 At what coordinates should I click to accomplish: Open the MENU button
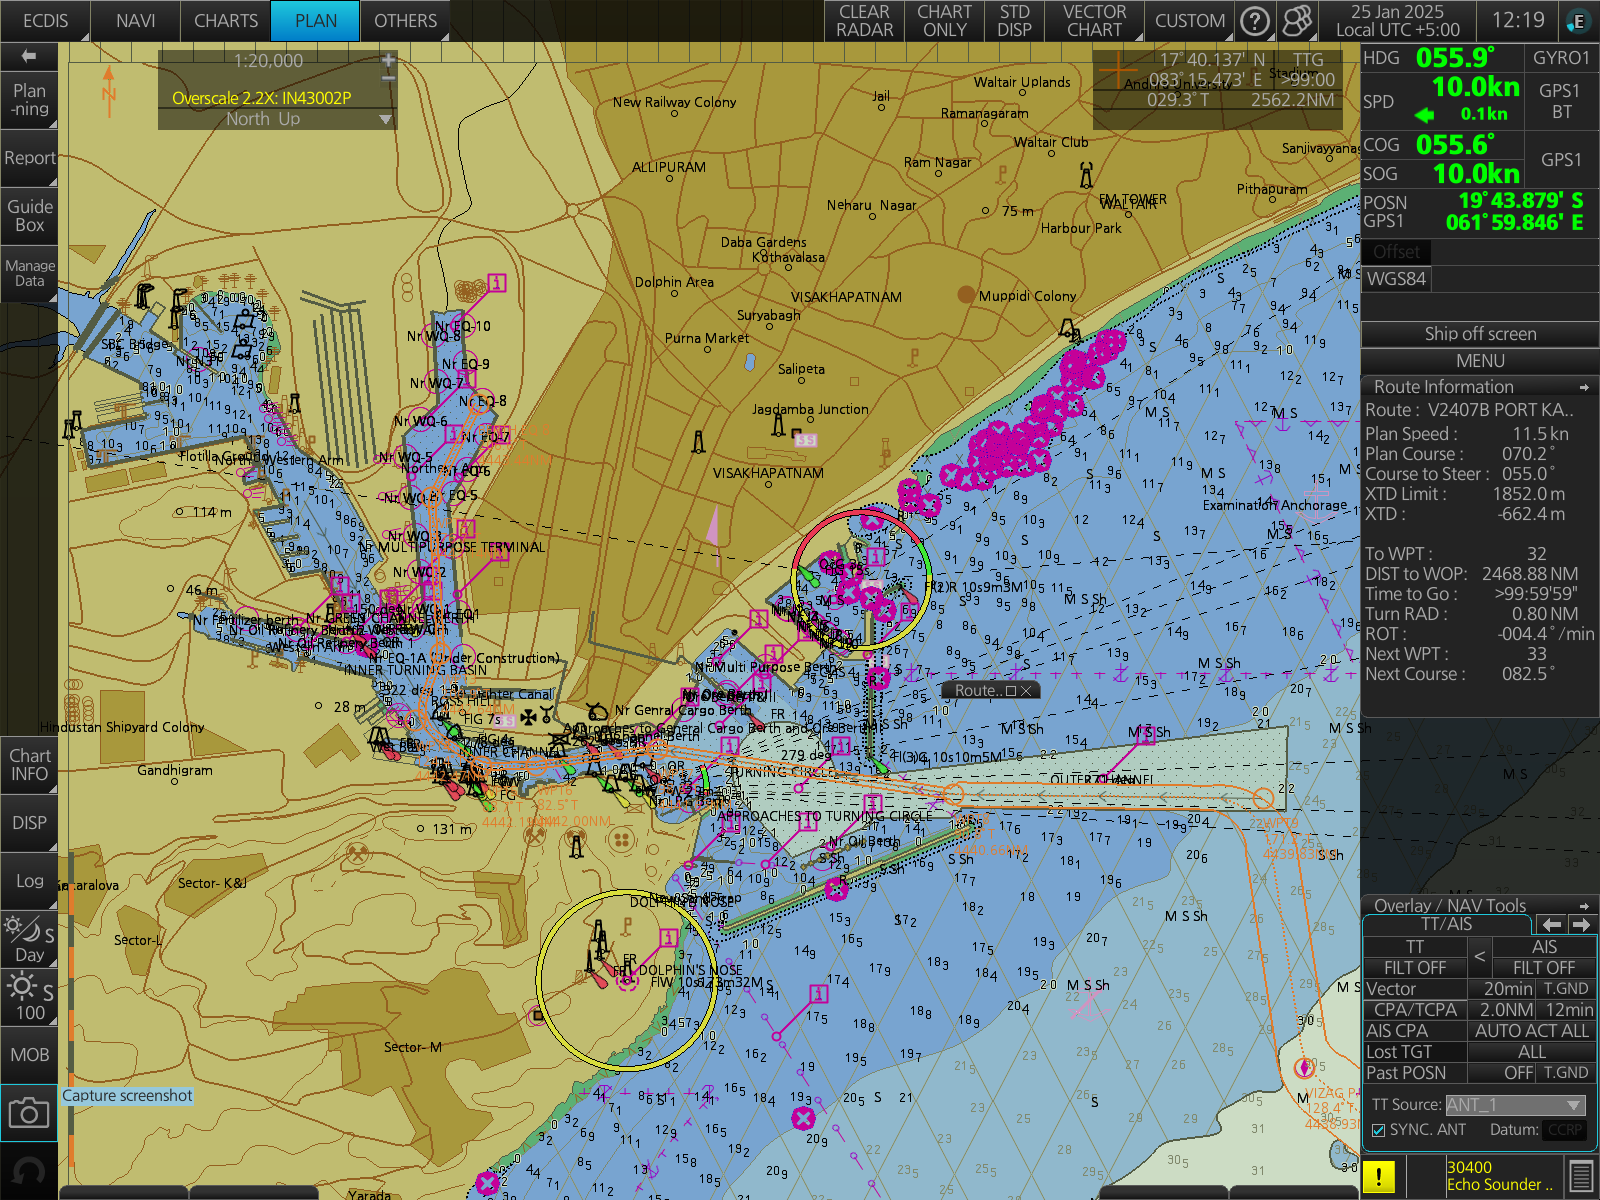click(x=1480, y=361)
